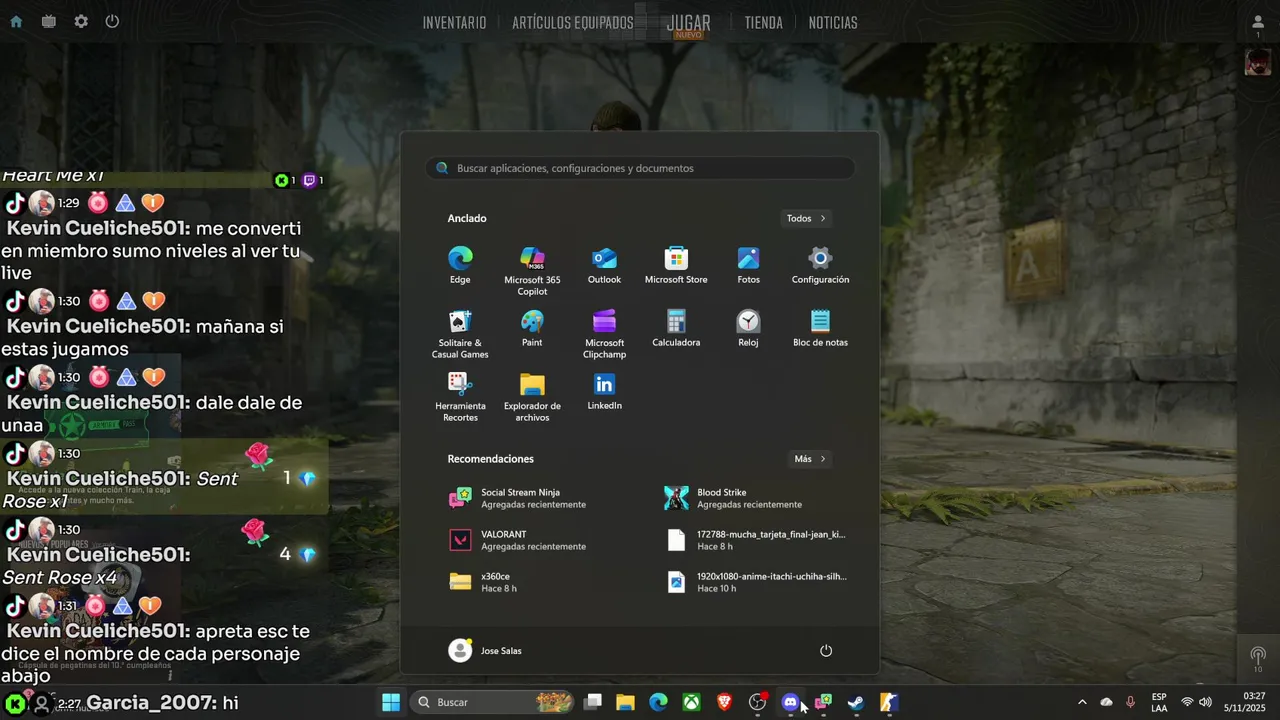
Task: Select the JUGAR tab
Action: coord(689,23)
